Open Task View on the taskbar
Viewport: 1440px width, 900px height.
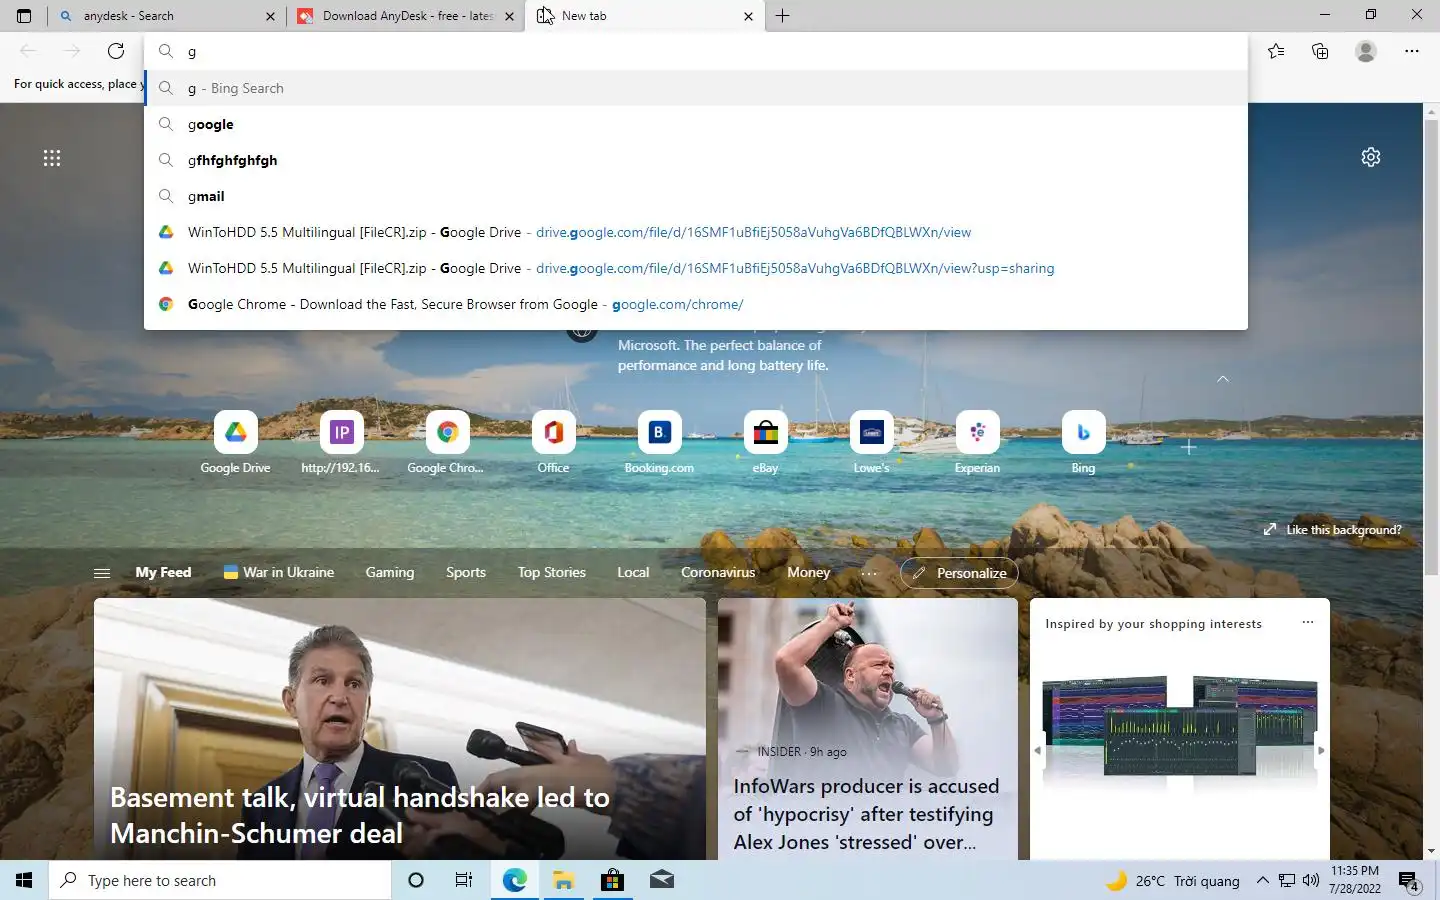pyautogui.click(x=464, y=880)
